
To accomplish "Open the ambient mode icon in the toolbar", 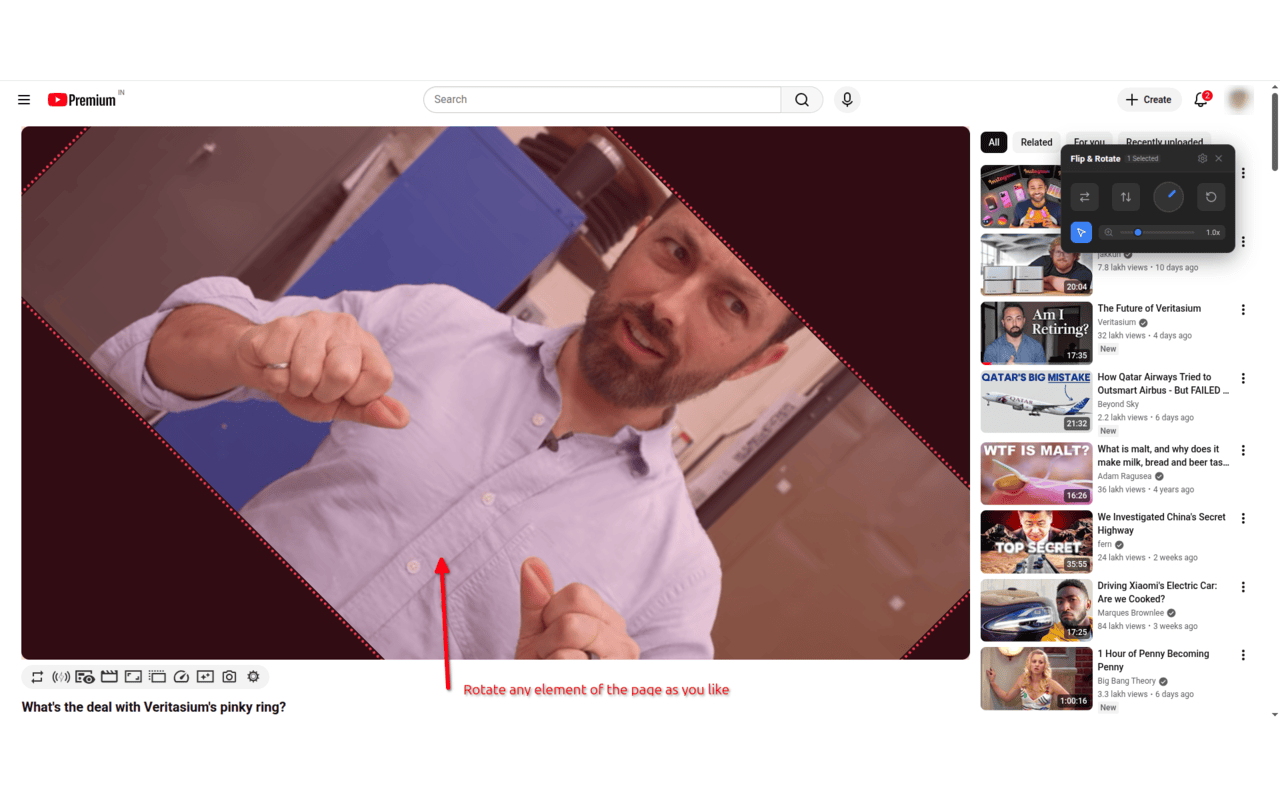I will (61, 677).
